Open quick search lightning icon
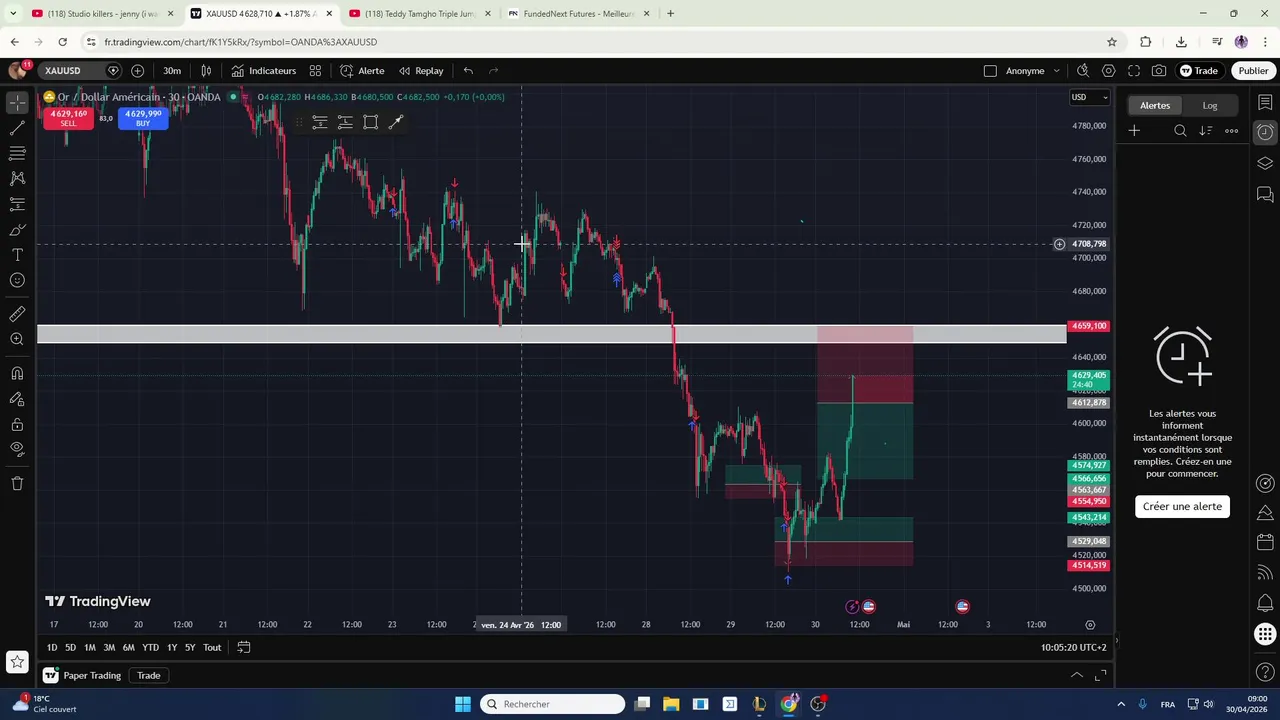The image size is (1280, 720). 1083,71
